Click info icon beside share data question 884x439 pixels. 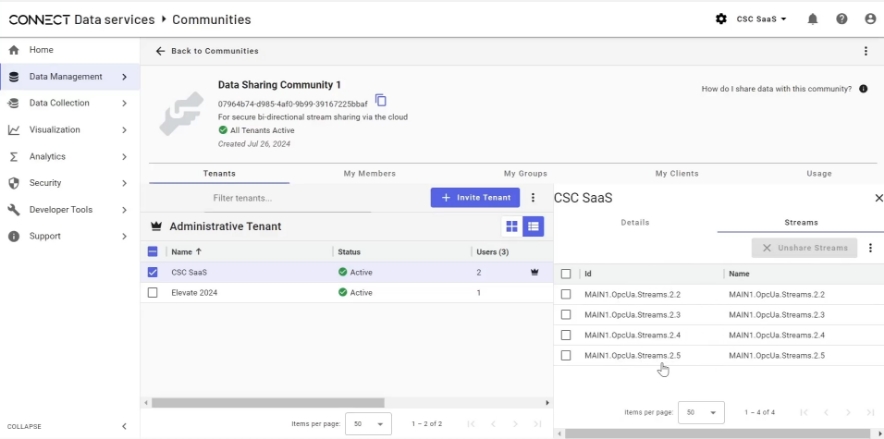[863, 89]
